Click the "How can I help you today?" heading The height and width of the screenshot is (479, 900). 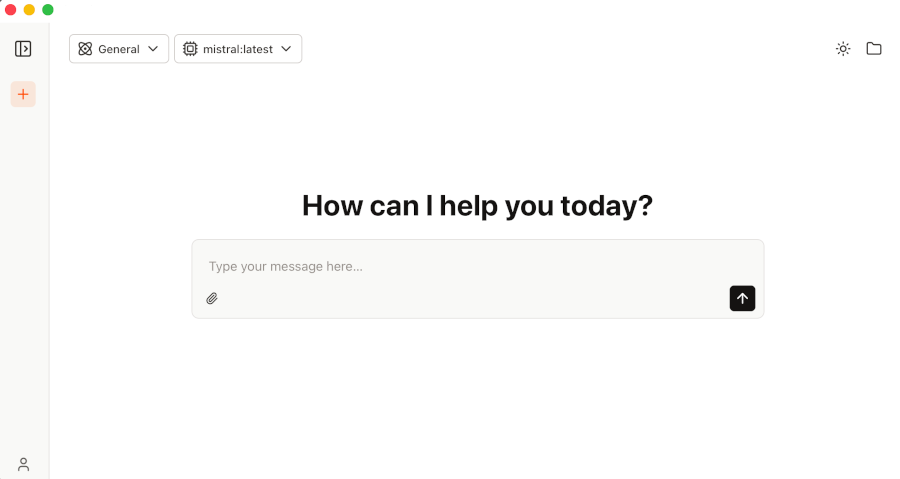coord(477,206)
